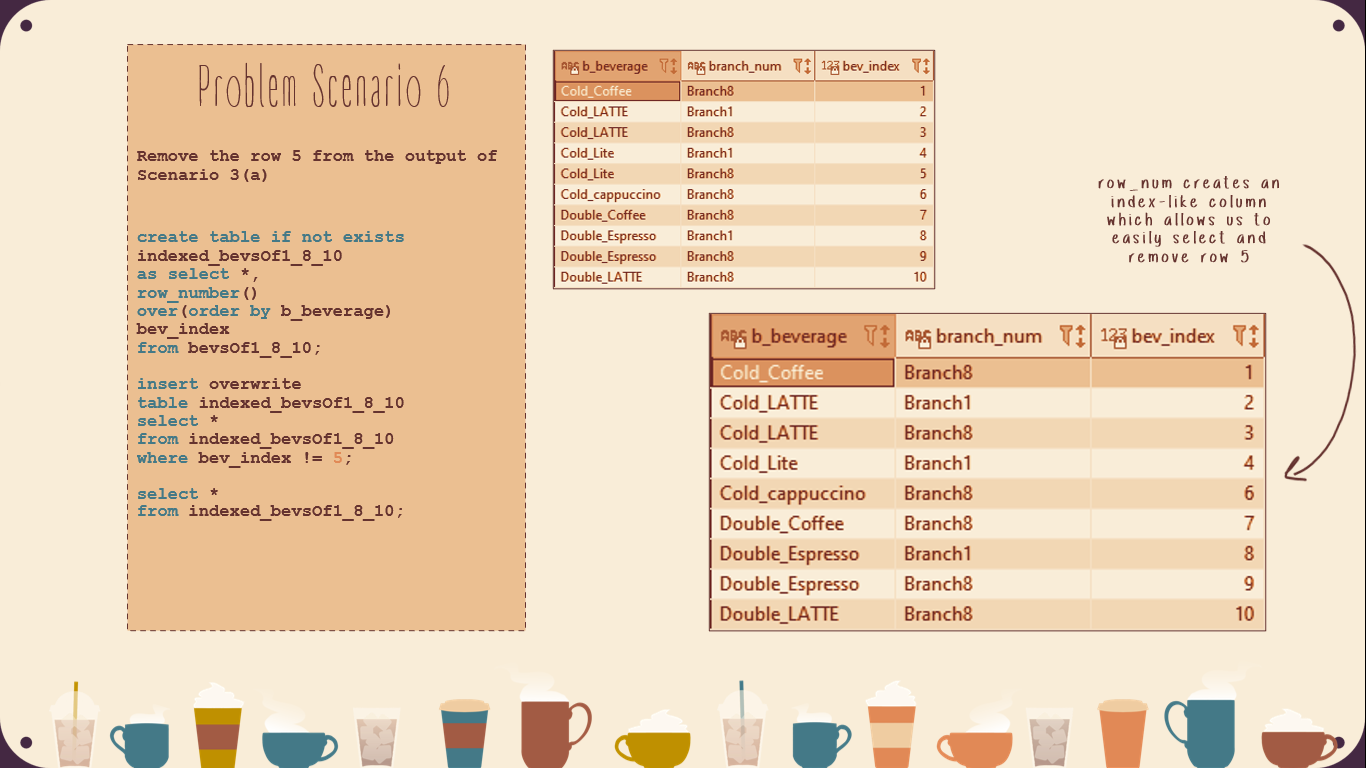Toggle sort order on the bev_index column
The height and width of the screenshot is (768, 1366).
pyautogui.click(x=925, y=65)
